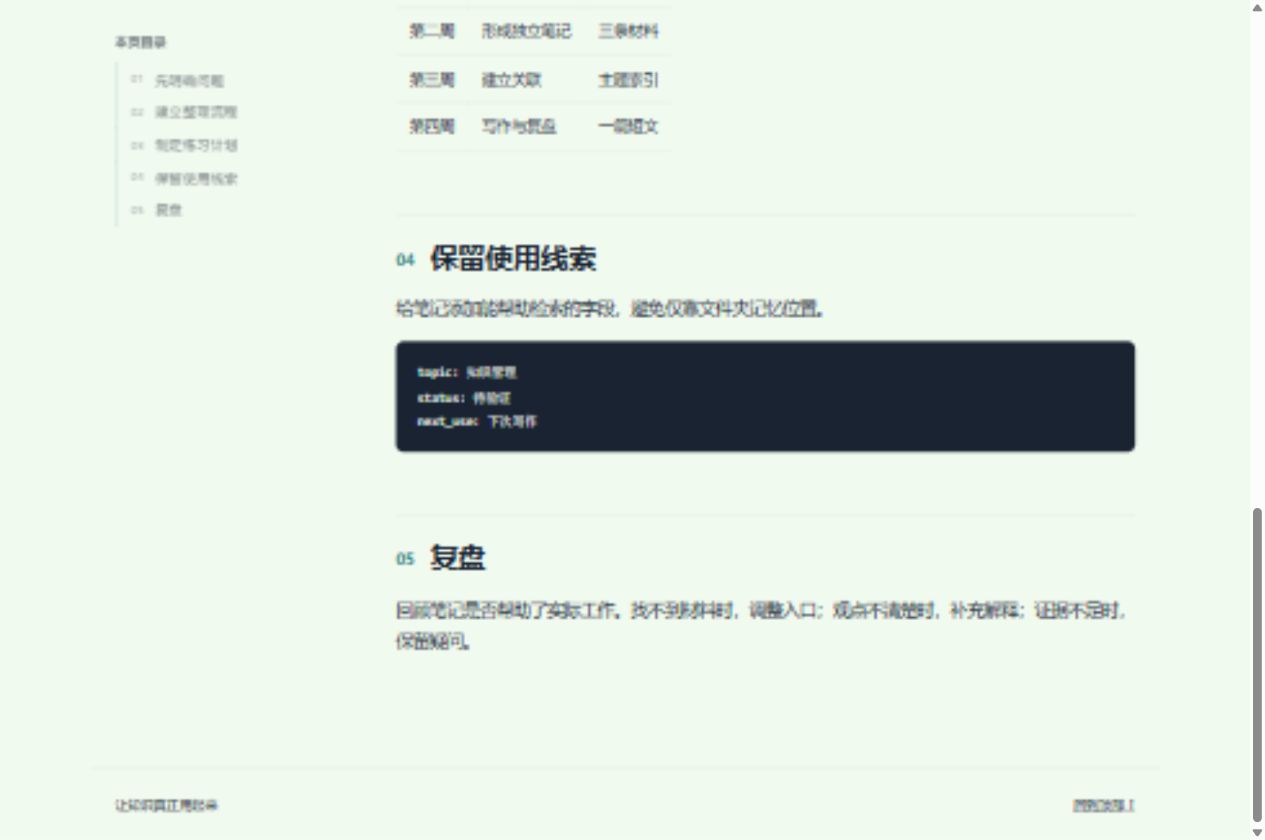Click sidebar item 05 复盘
Image resolution: width=1265 pixels, height=840 pixels.
point(157,210)
